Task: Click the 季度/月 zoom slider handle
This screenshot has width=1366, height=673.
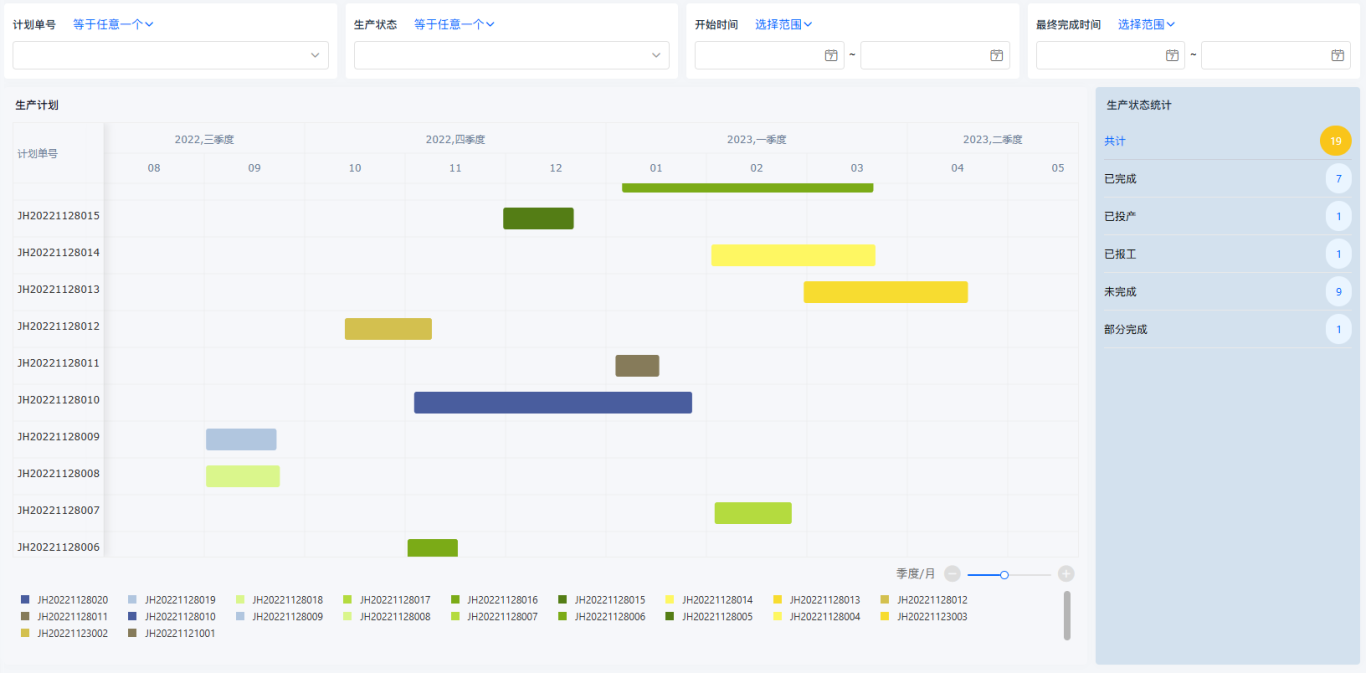Action: coord(1004,574)
